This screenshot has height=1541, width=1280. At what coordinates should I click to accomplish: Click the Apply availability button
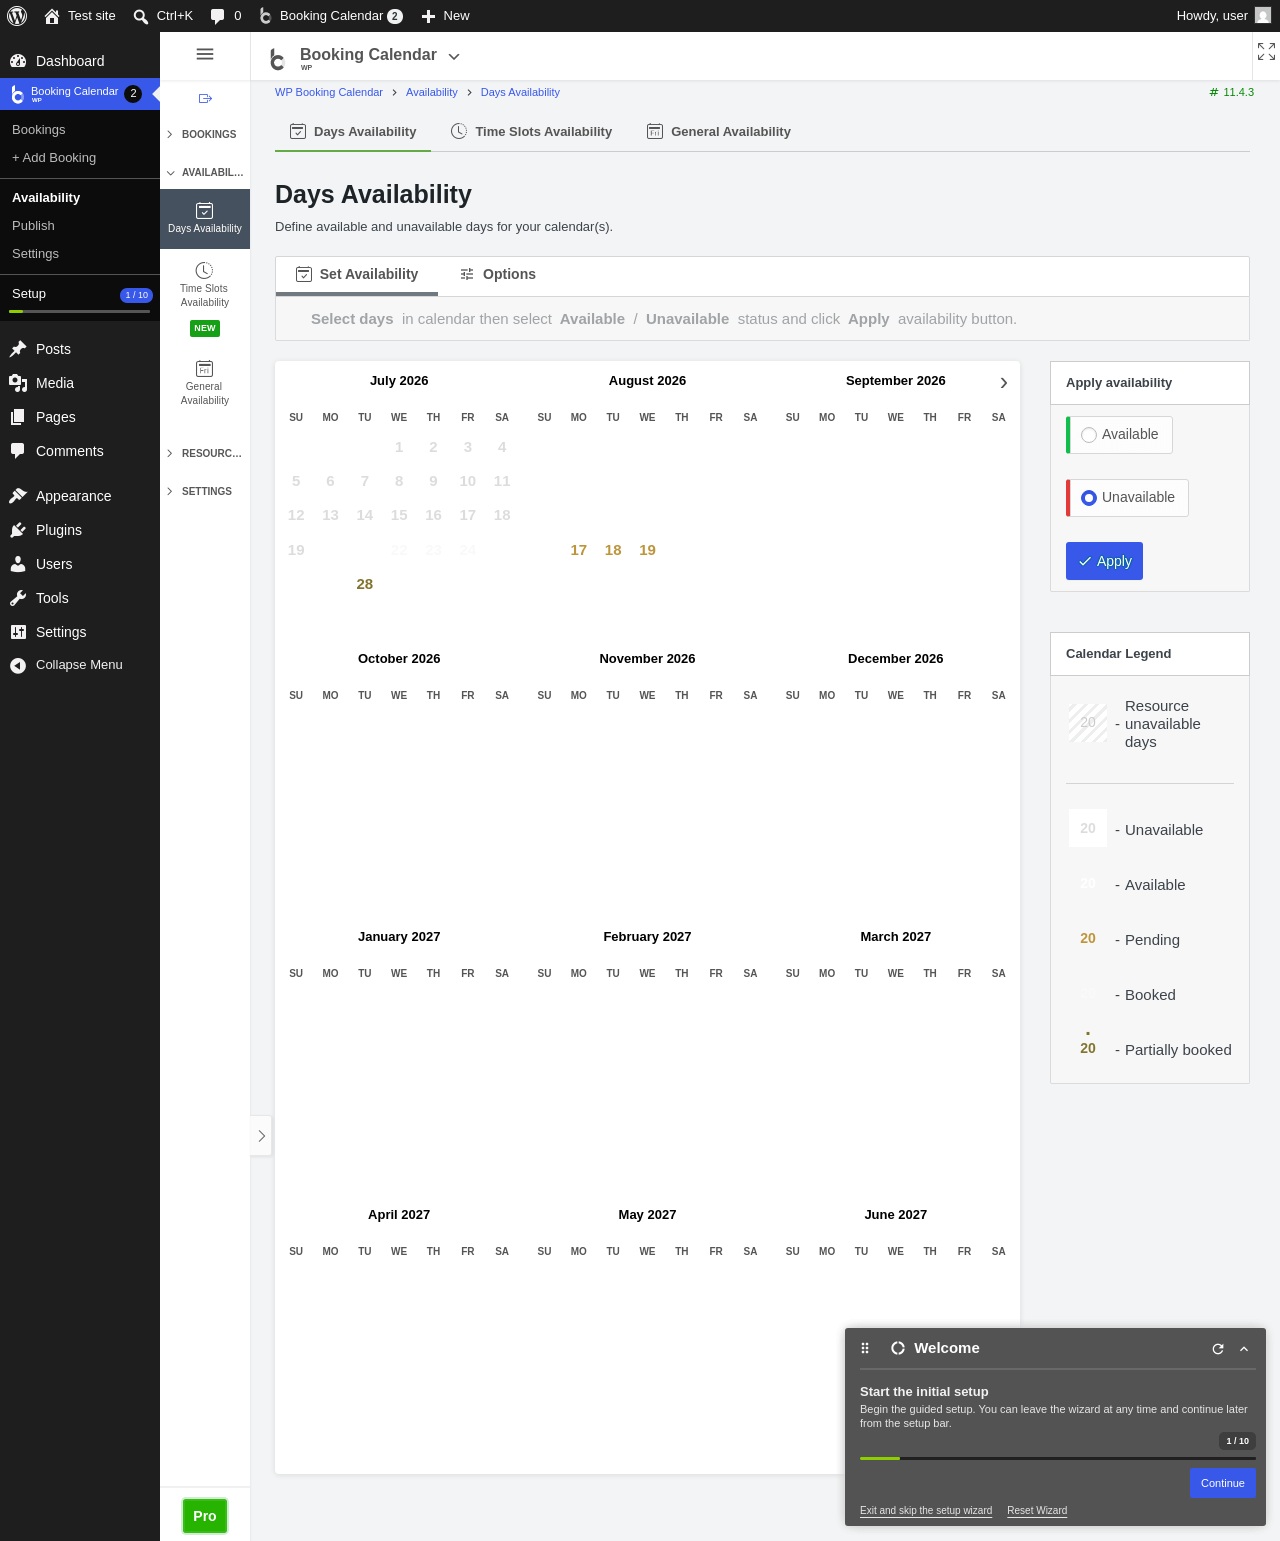[1104, 561]
